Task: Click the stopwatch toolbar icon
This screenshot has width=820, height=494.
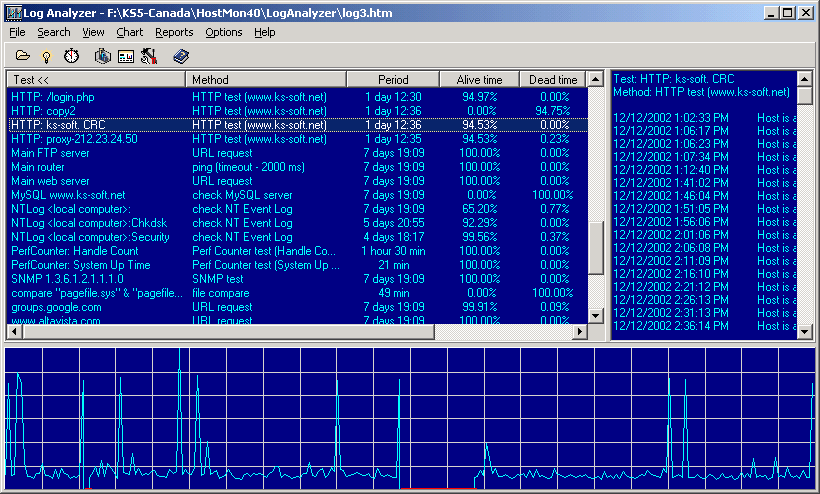Action: click(x=71, y=55)
